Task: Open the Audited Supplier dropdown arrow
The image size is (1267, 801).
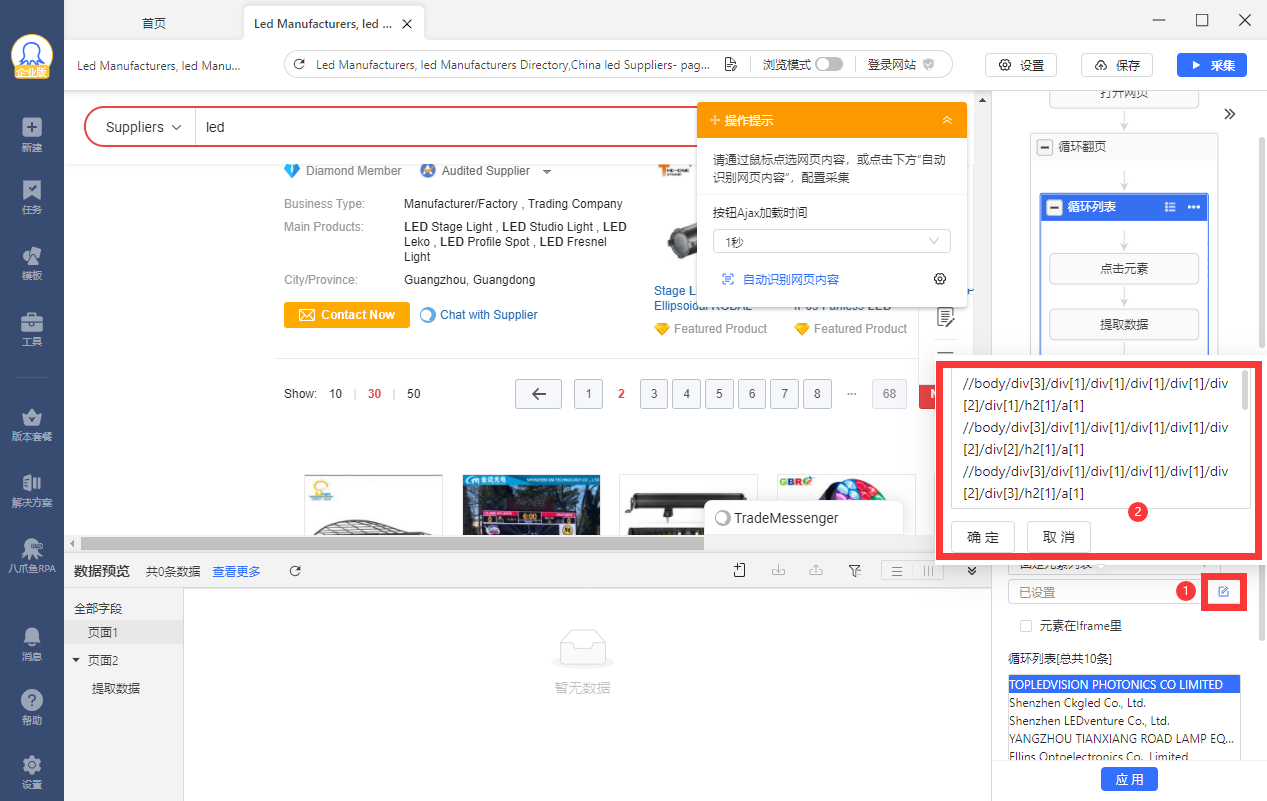Action: point(546,171)
